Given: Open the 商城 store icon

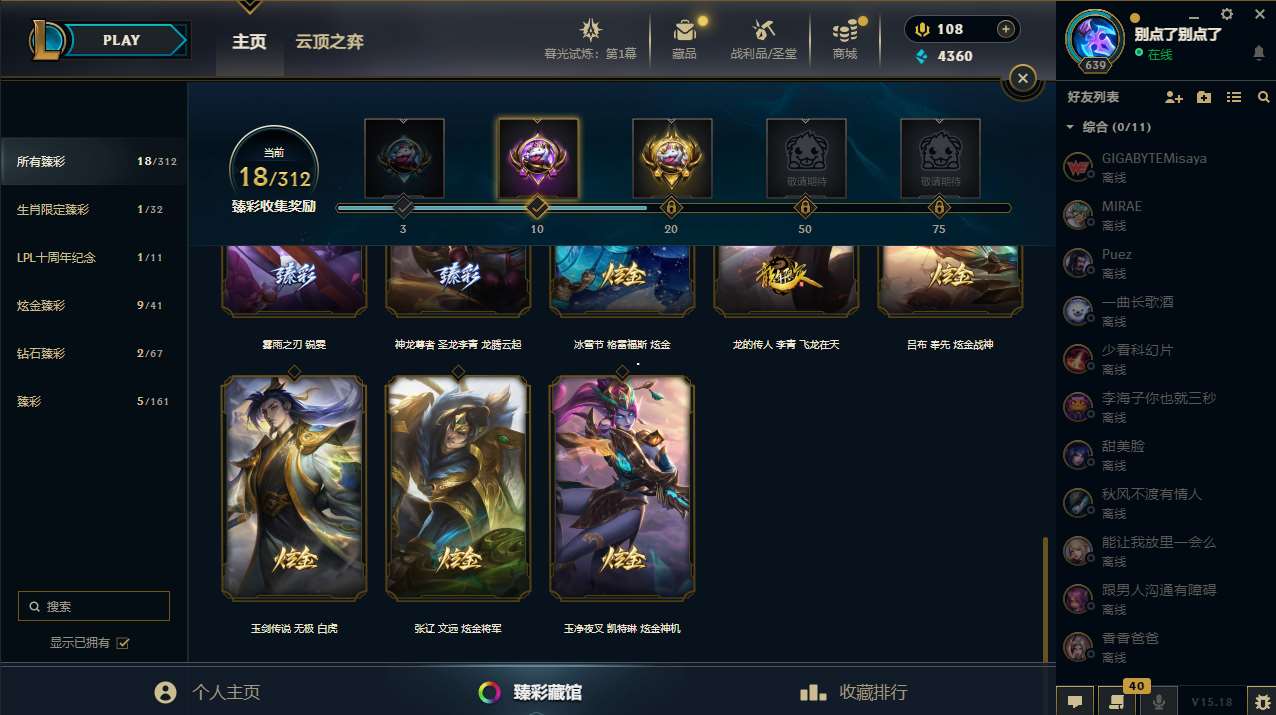Looking at the screenshot, I should coord(846,30).
